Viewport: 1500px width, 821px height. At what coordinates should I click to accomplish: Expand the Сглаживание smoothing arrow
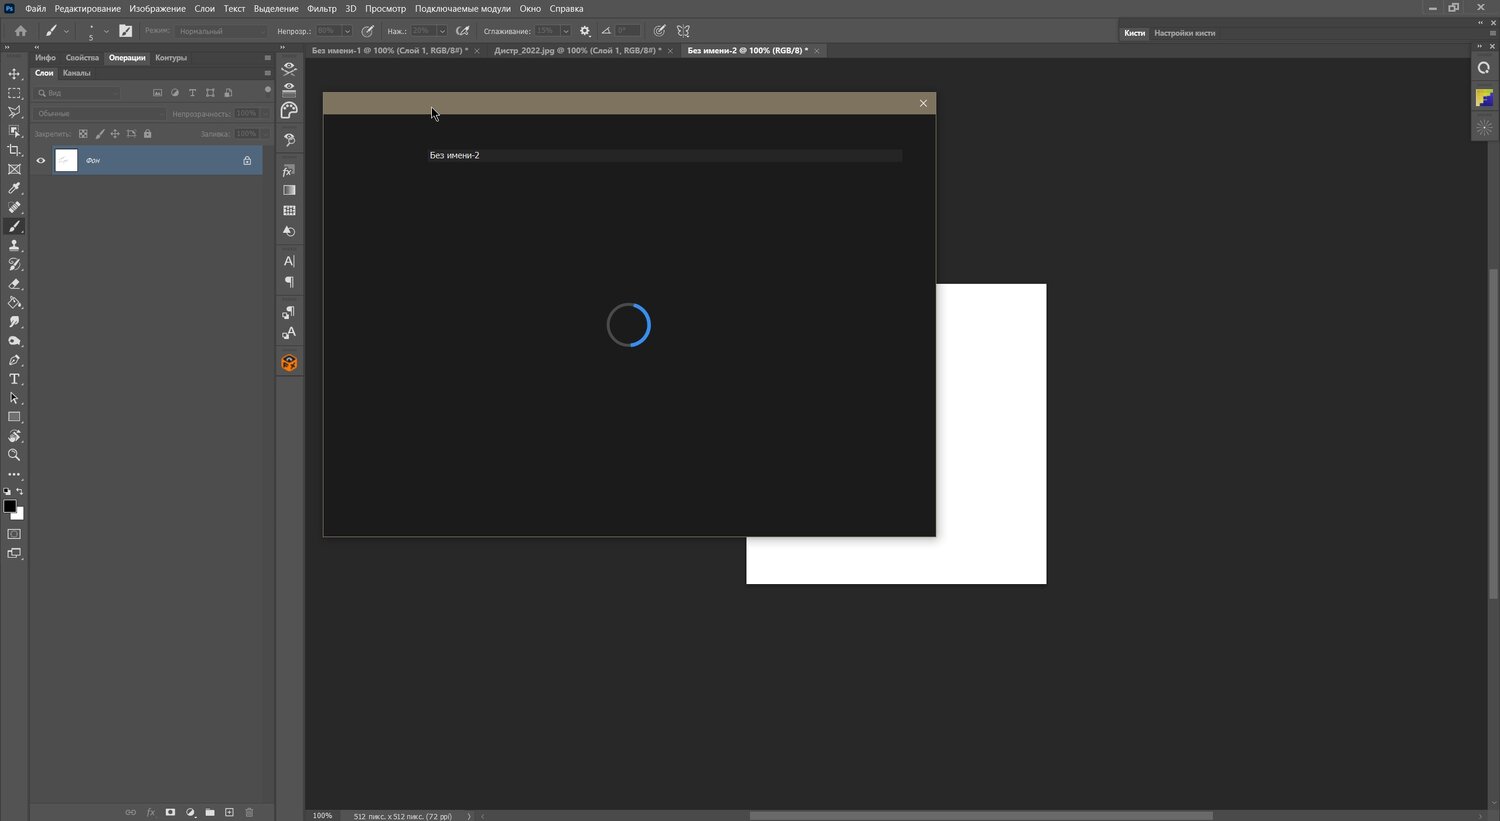pos(565,31)
